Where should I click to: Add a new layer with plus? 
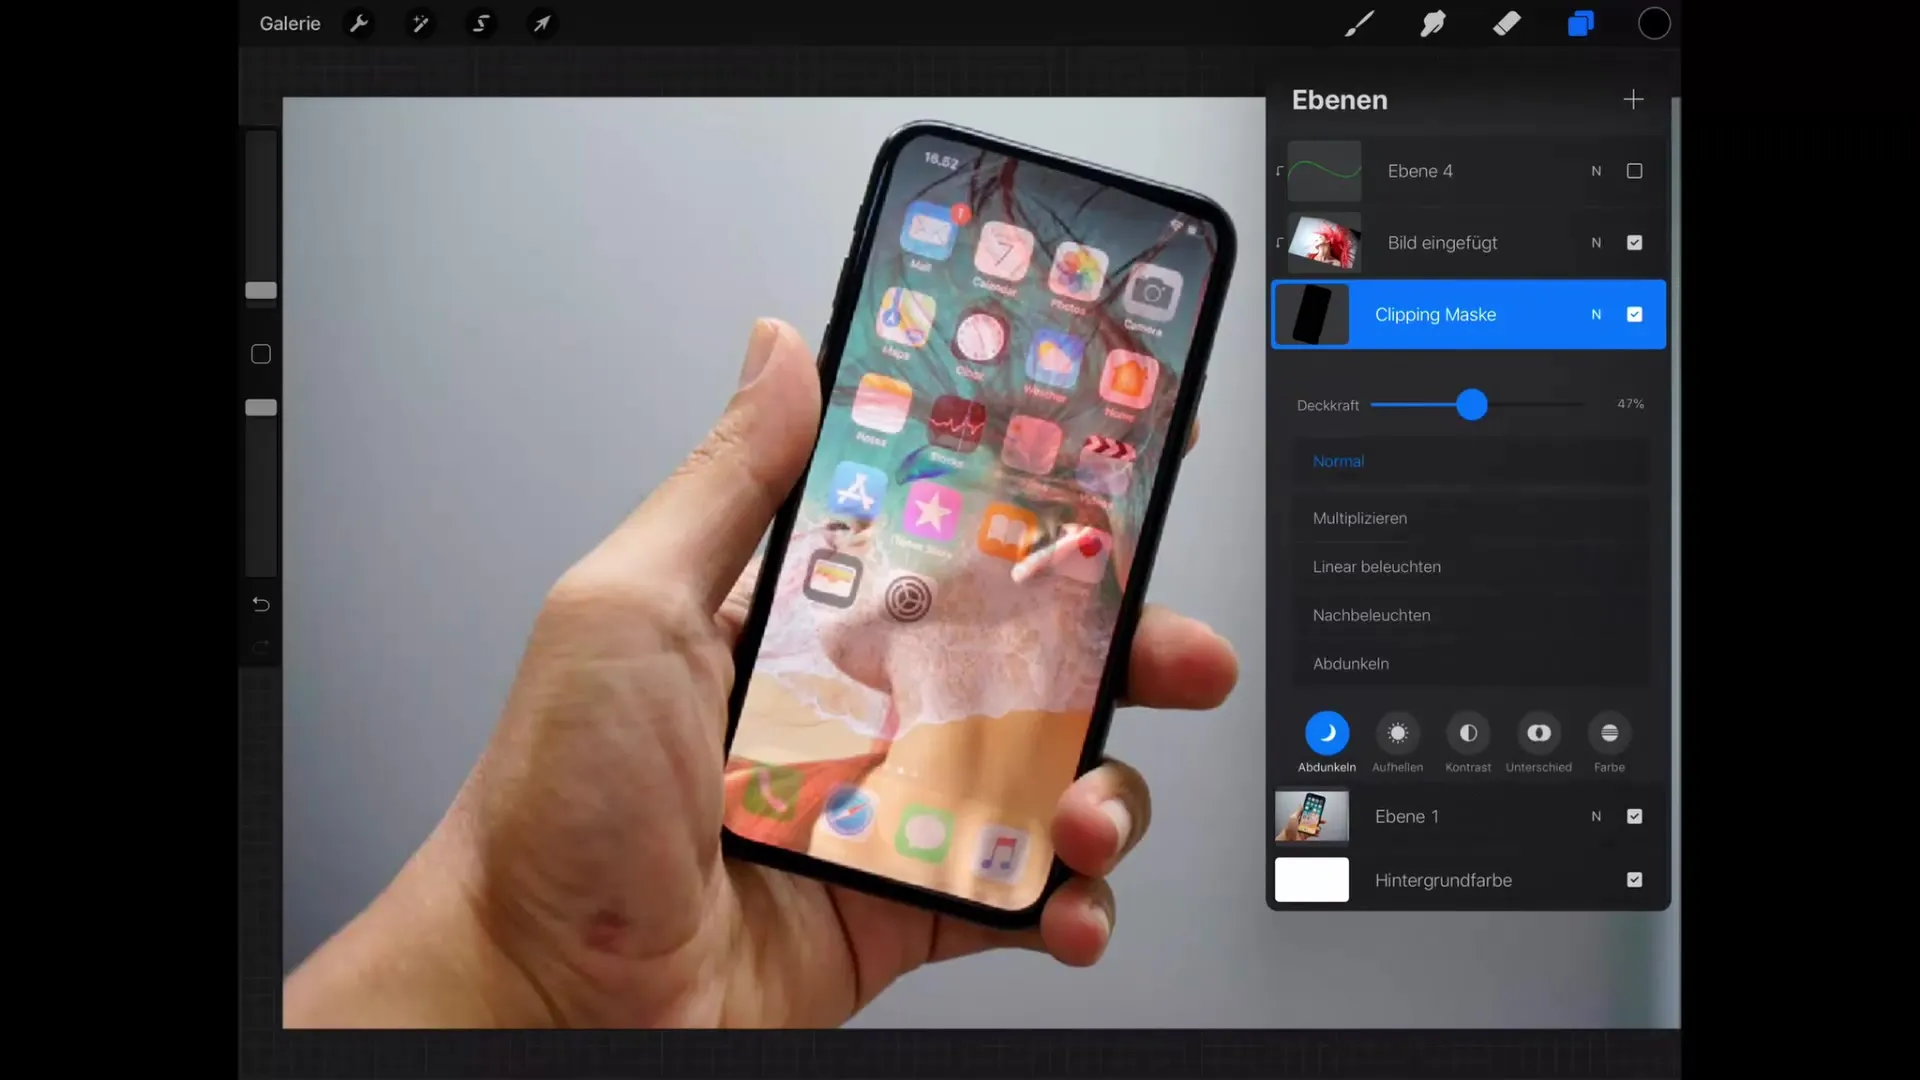coord(1633,99)
